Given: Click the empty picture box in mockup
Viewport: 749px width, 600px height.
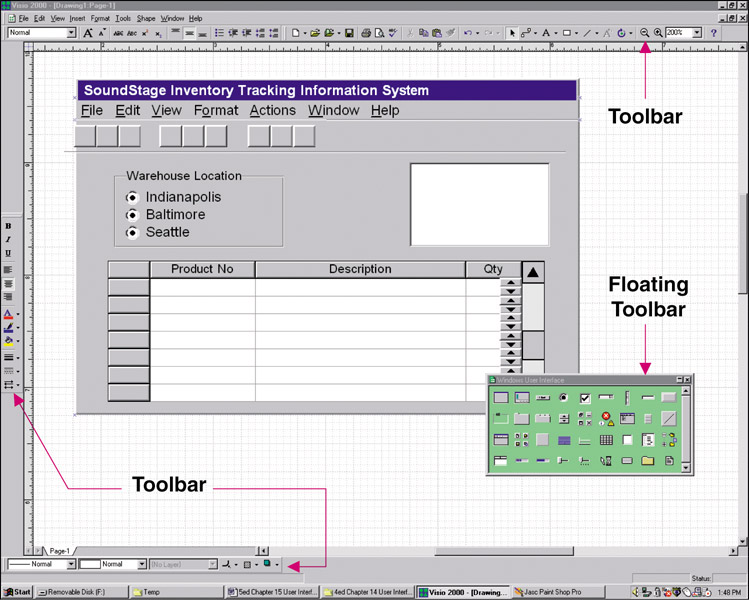Looking at the screenshot, I should pyautogui.click(x=480, y=204).
